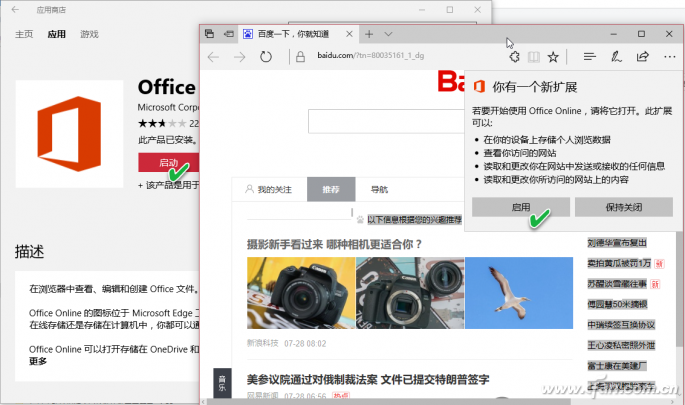685x405 pixels.
Task: Expand the tab preview chevron
Action: [388, 34]
